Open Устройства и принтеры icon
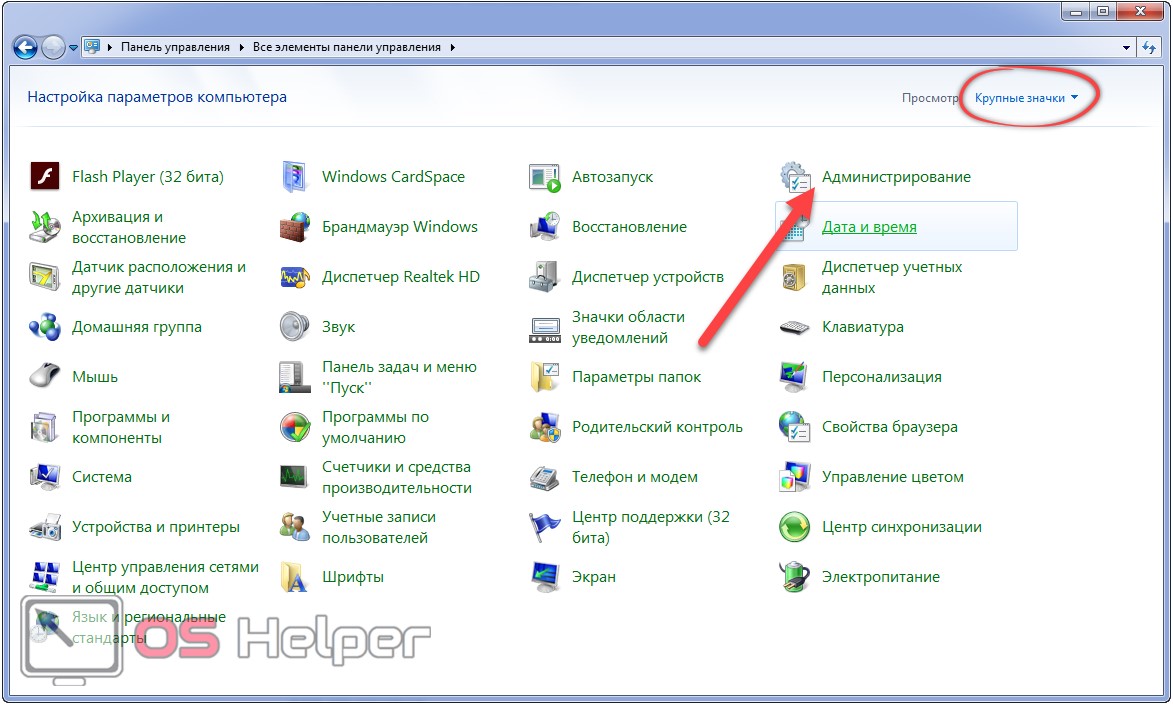Screen dimensions: 1173x706 (45, 527)
